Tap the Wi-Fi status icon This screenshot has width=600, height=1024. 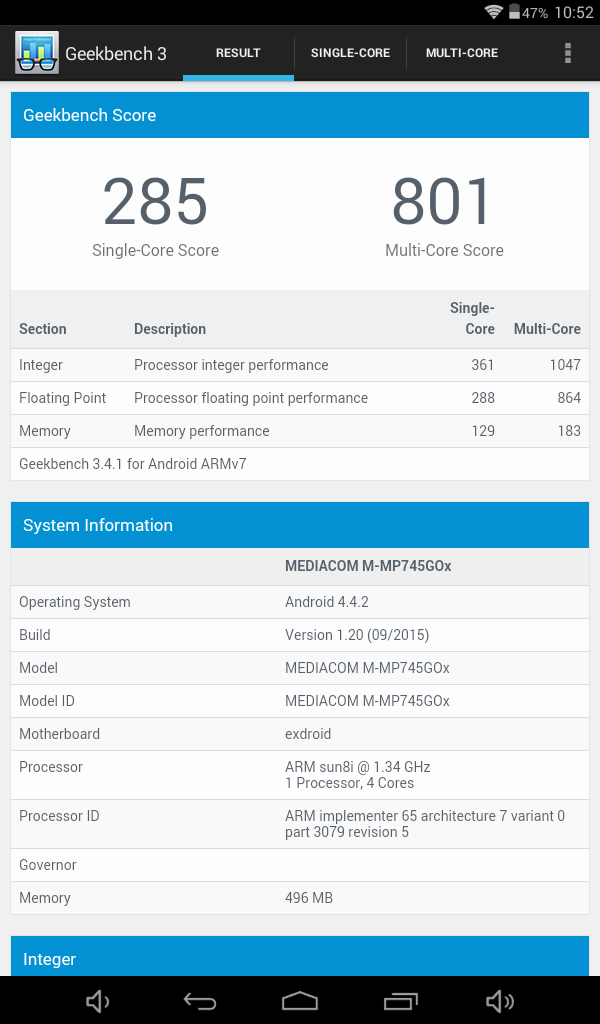pyautogui.click(x=494, y=12)
